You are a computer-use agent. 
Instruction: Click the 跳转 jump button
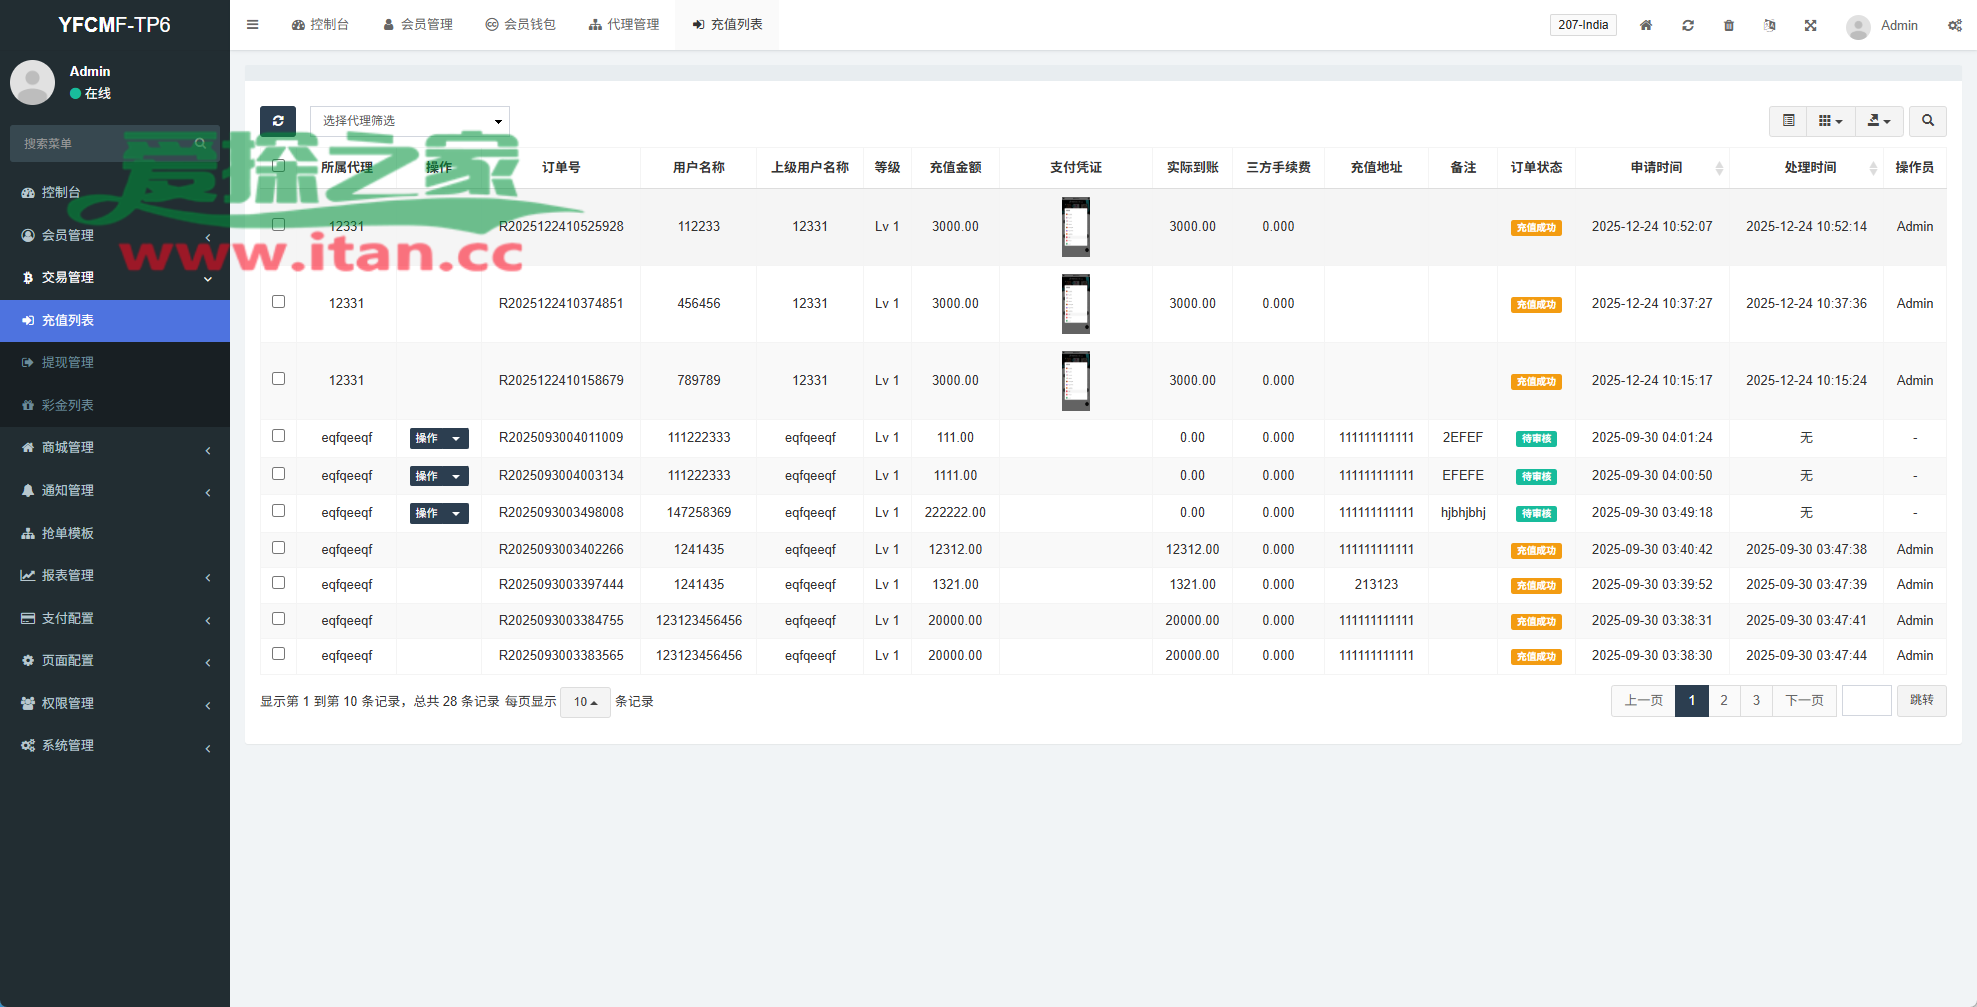point(1921,701)
